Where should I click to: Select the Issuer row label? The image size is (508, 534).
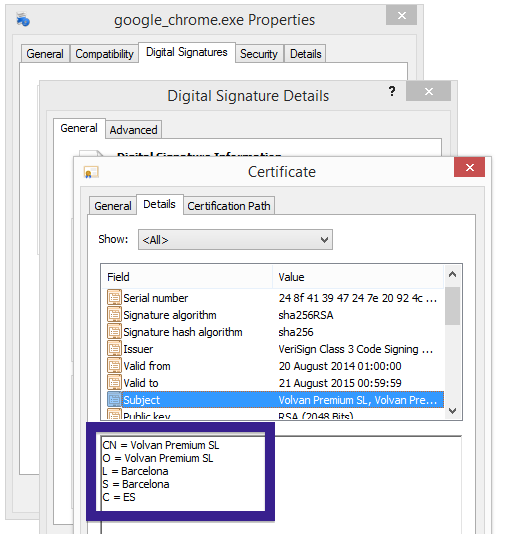(138, 349)
